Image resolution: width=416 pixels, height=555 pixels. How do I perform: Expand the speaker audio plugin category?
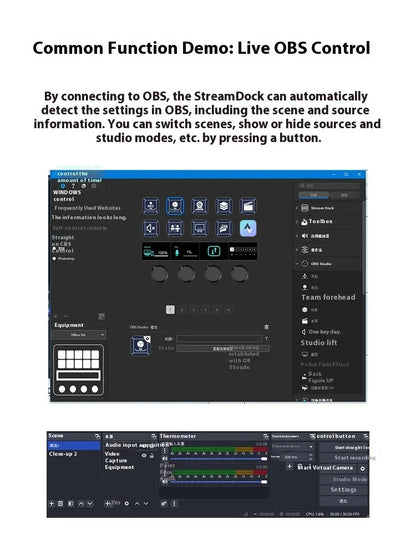pyautogui.click(x=297, y=236)
